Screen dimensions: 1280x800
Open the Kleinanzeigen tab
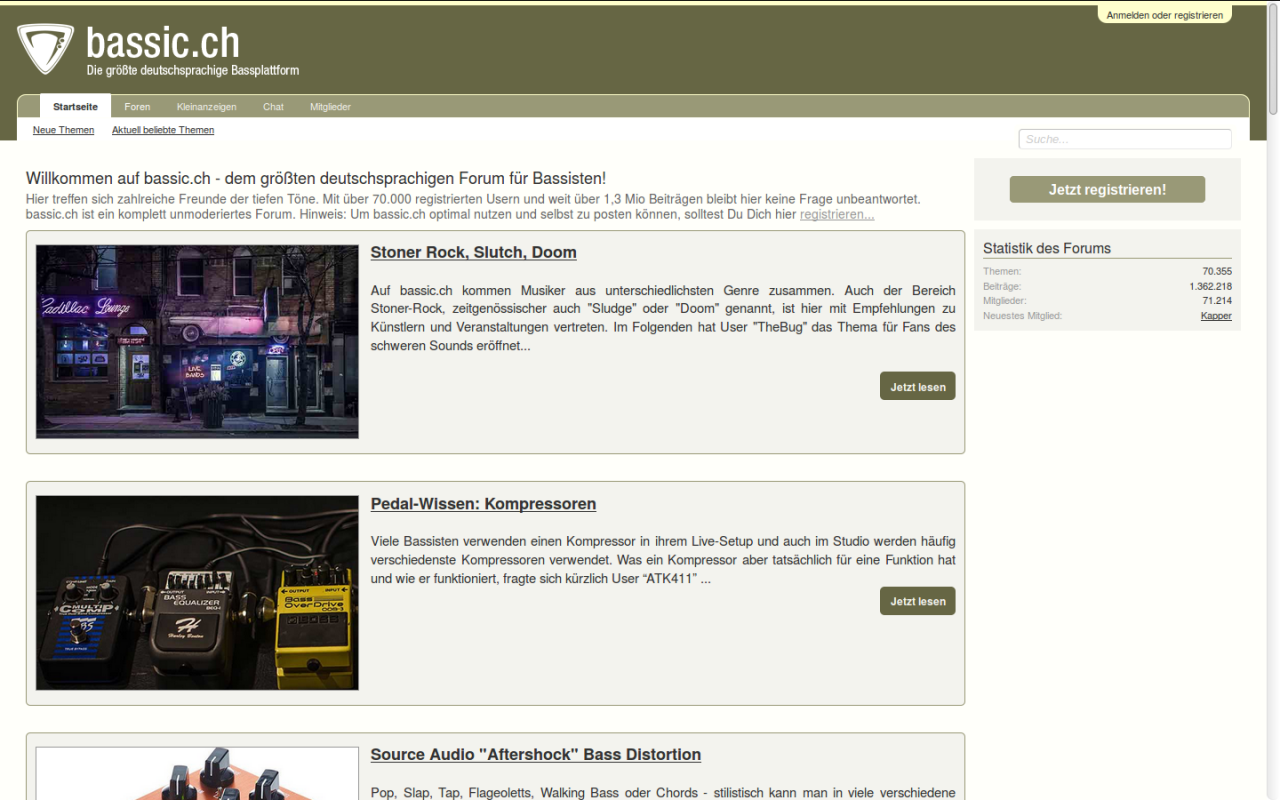click(x=206, y=107)
